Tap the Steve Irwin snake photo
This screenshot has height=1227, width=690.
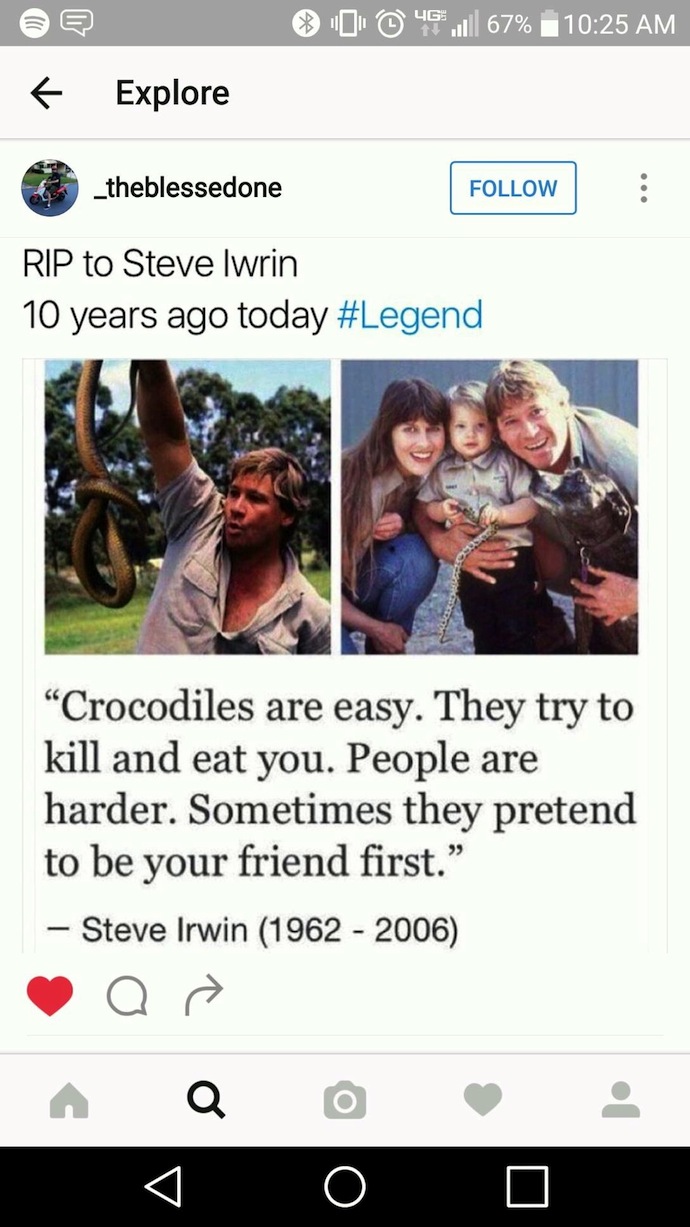pos(187,507)
